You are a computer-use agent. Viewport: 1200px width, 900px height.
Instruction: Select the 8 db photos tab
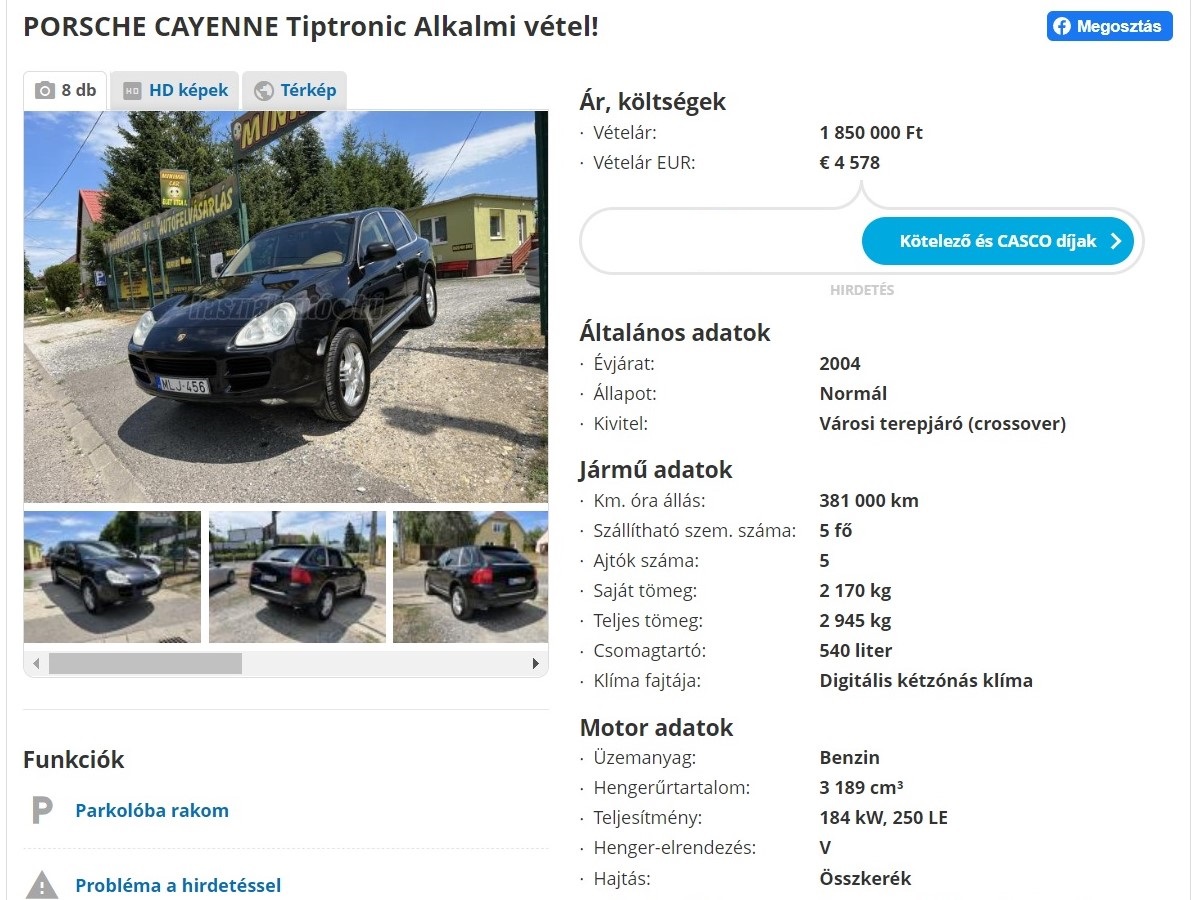[x=65, y=90]
